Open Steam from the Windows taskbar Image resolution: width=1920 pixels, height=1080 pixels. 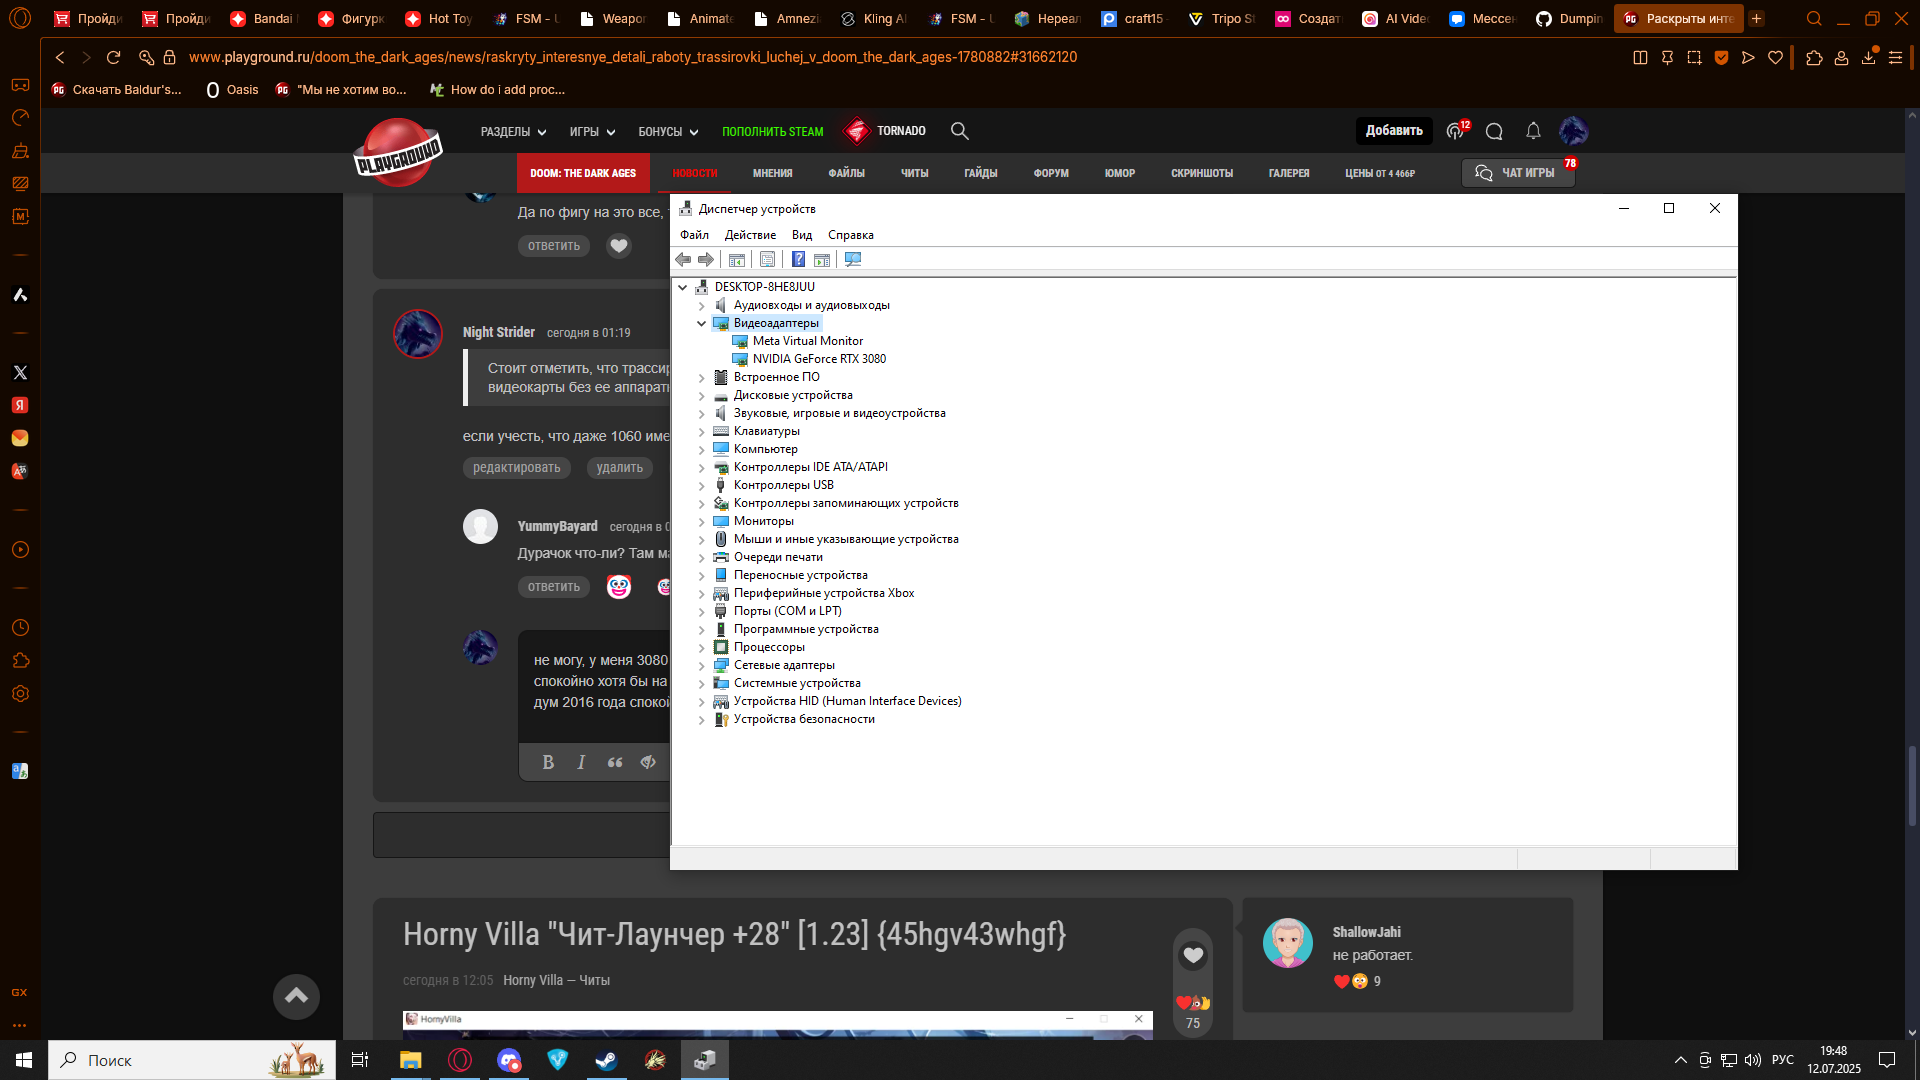tap(606, 1060)
